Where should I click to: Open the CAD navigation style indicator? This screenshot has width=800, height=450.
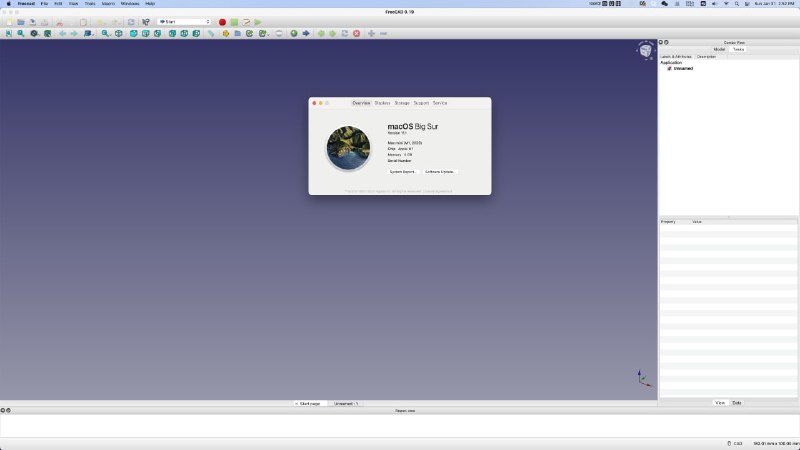click(735, 444)
